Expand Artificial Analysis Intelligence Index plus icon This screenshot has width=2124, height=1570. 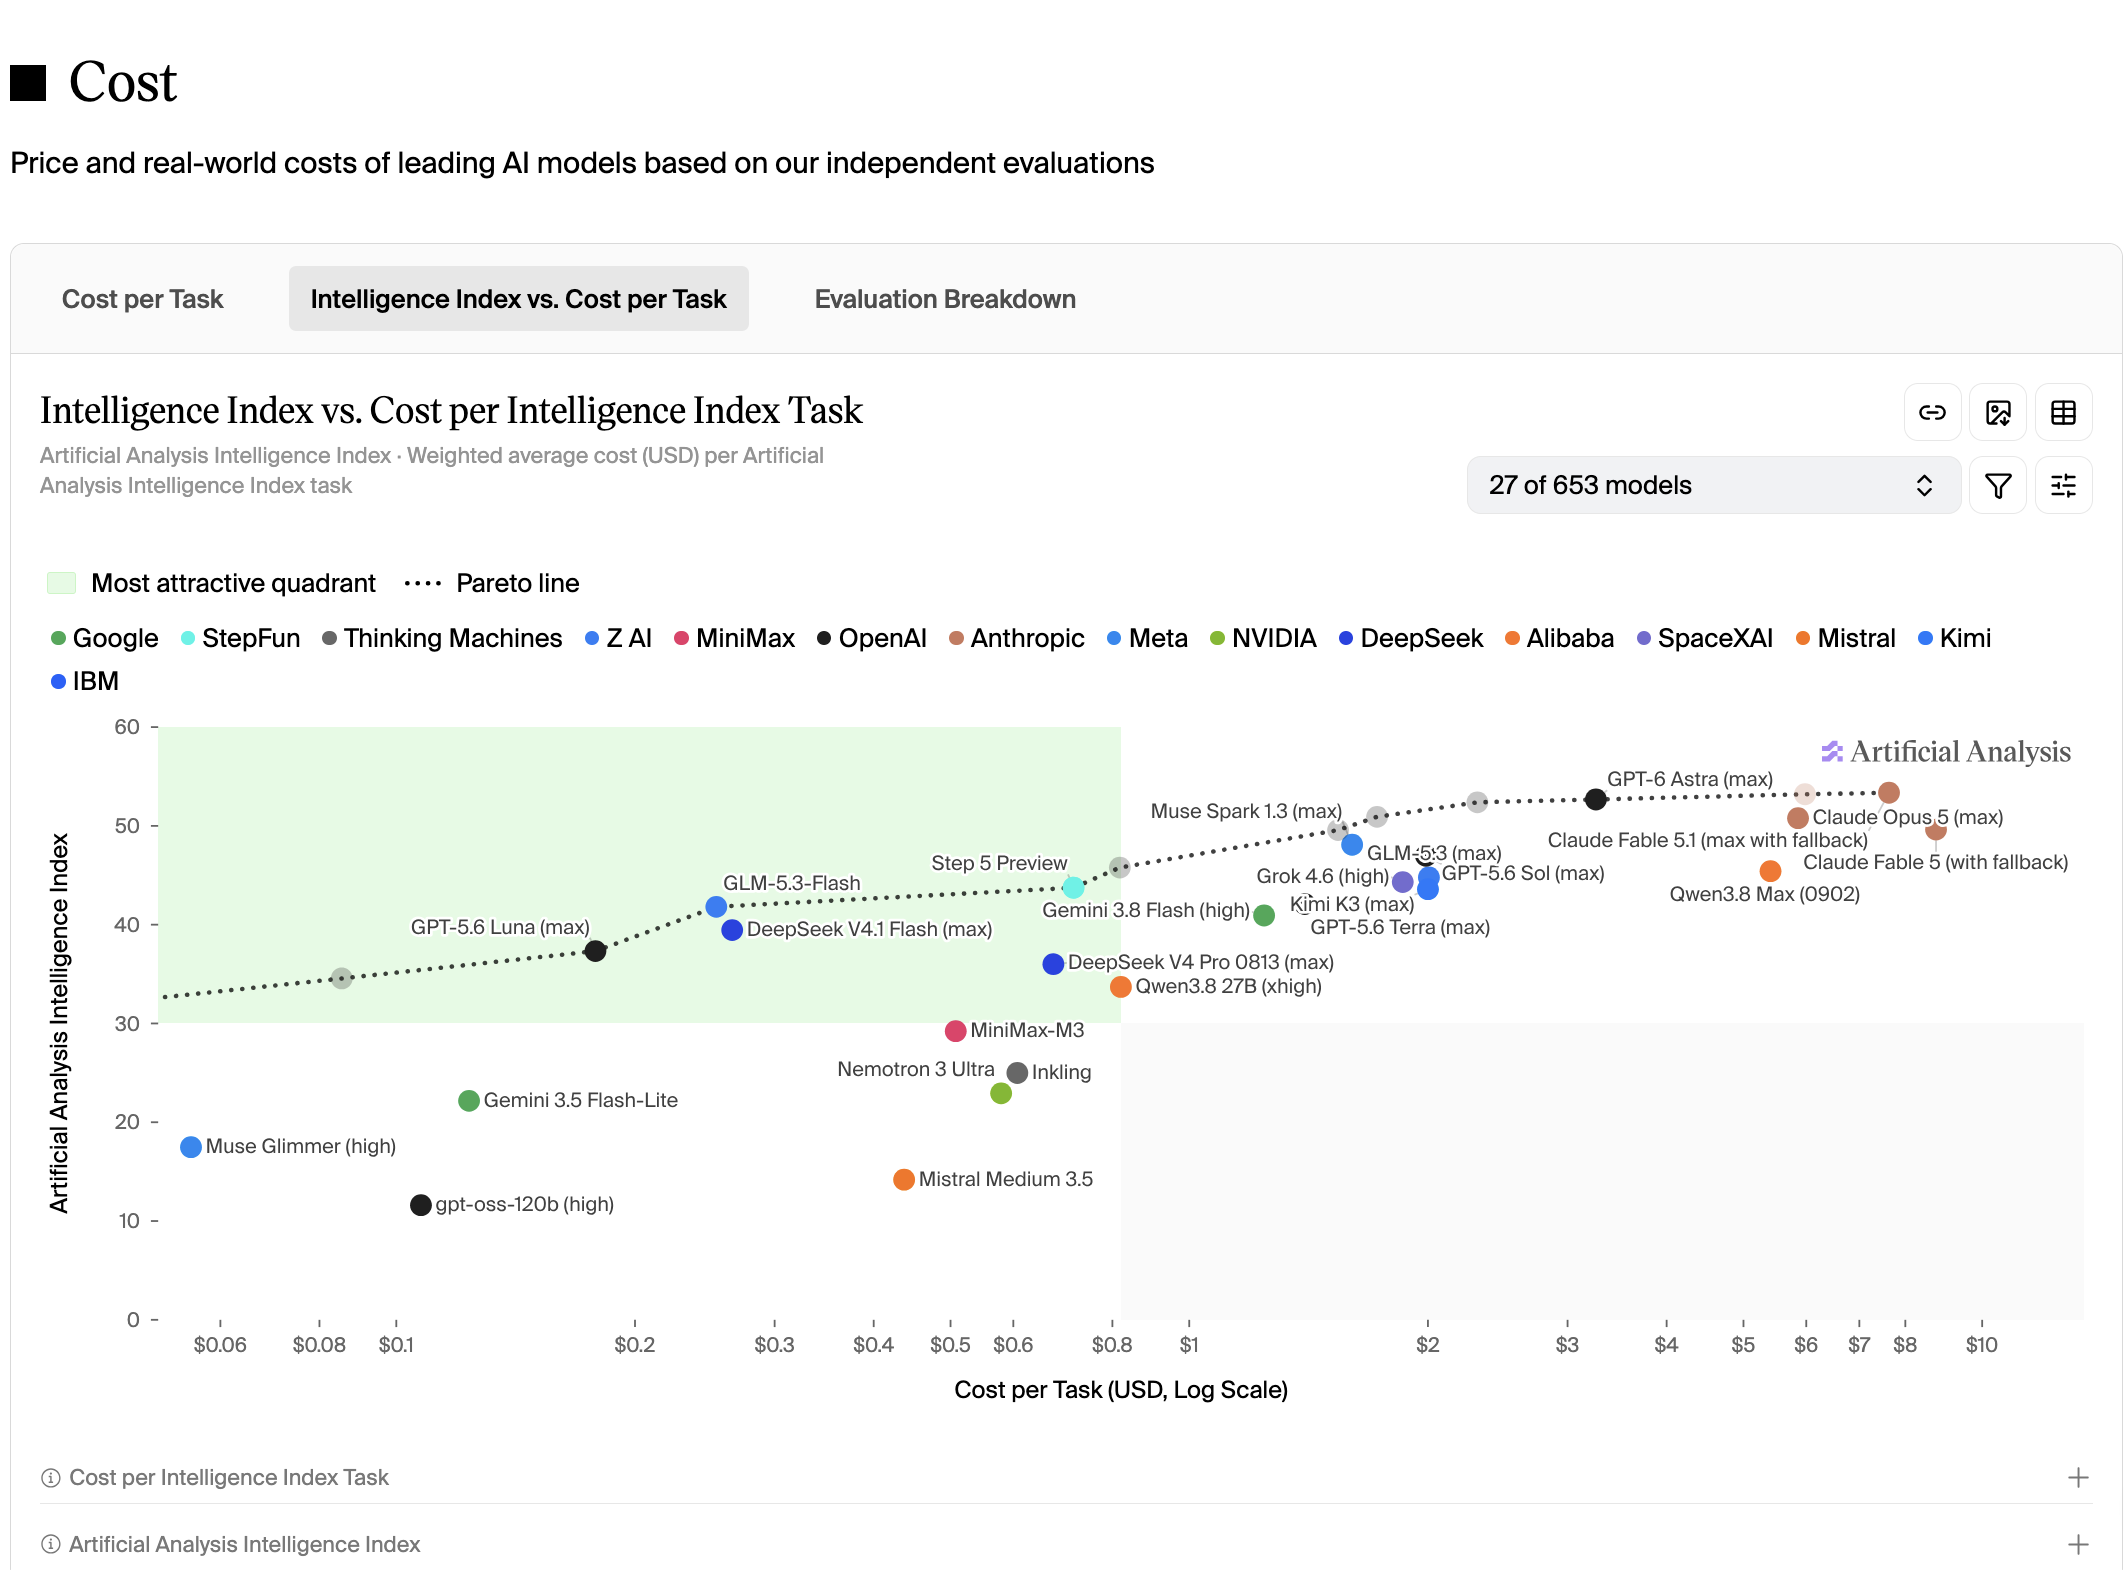pos(2078,1544)
